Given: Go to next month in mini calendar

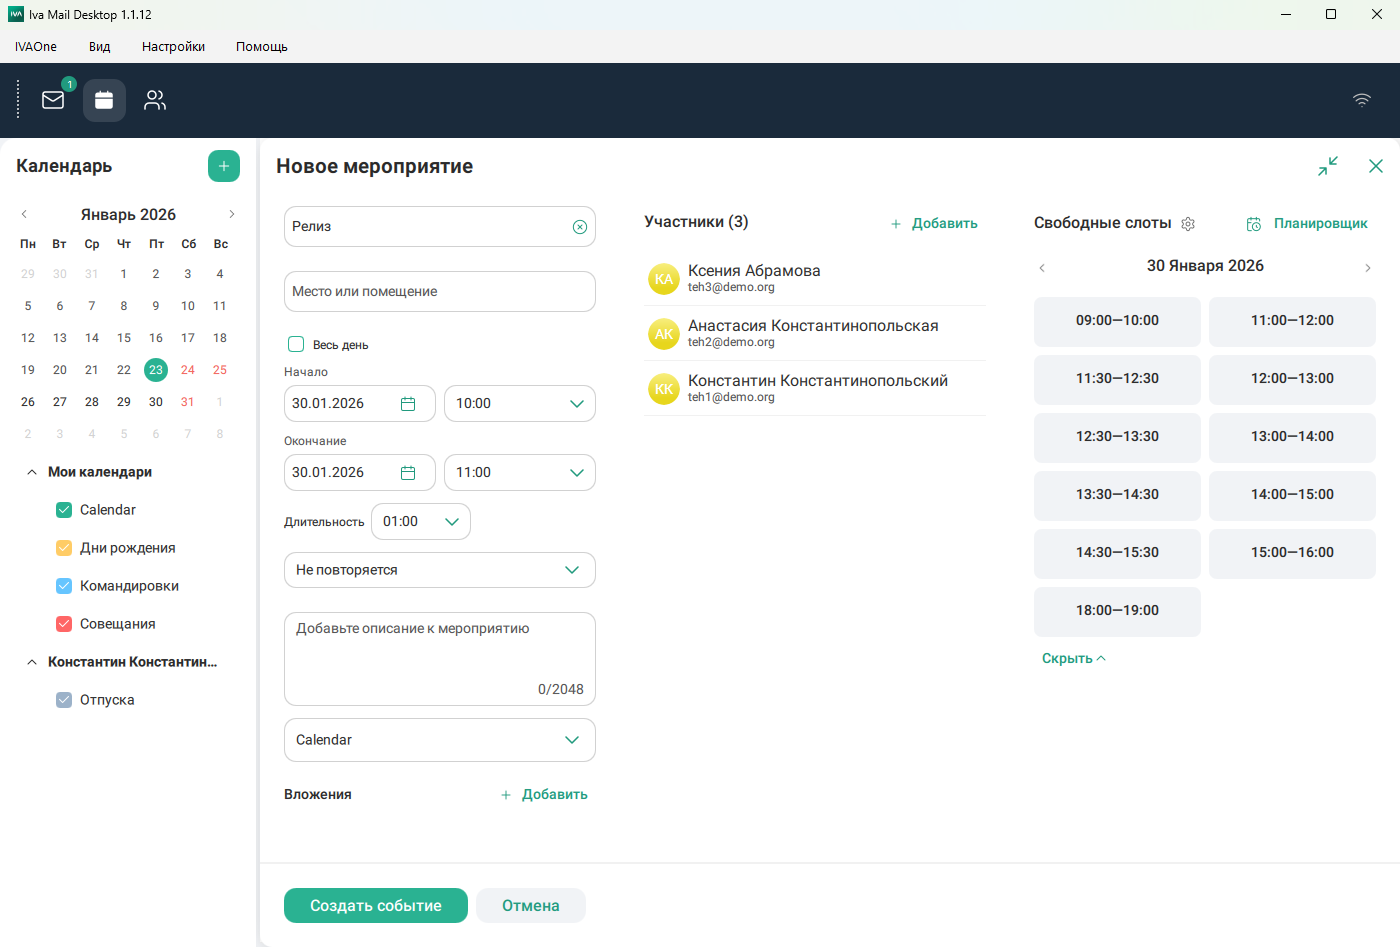Looking at the screenshot, I should [x=232, y=214].
